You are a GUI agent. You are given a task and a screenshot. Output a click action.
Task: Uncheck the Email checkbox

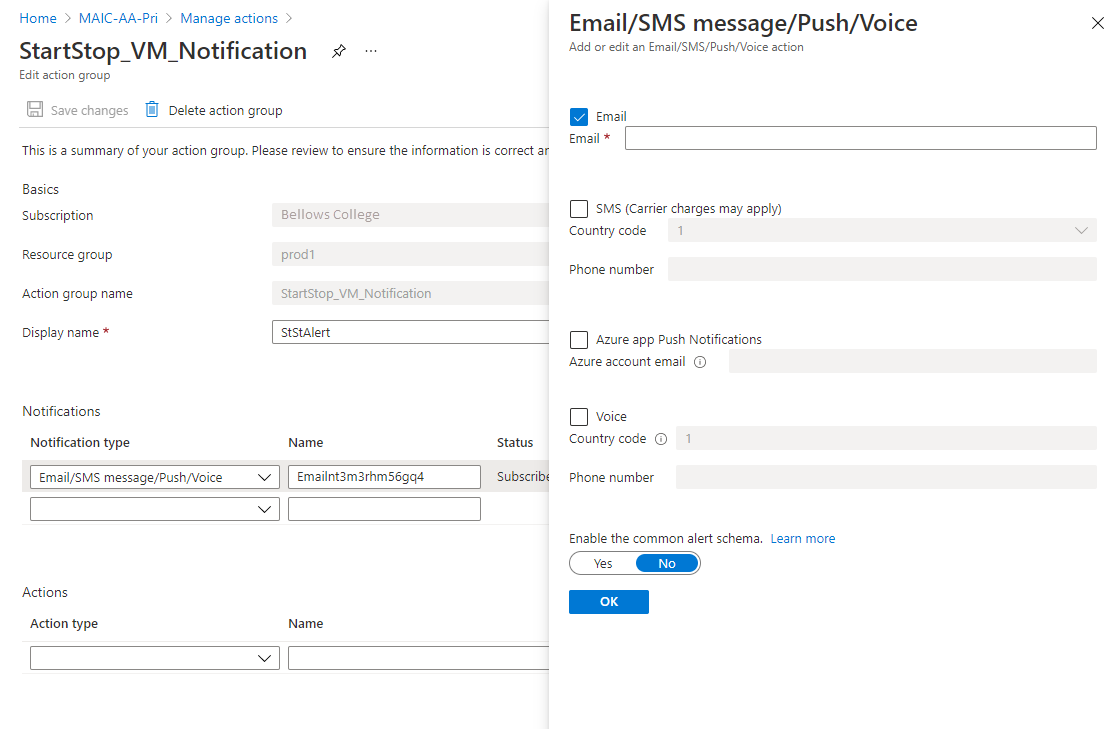pos(578,116)
